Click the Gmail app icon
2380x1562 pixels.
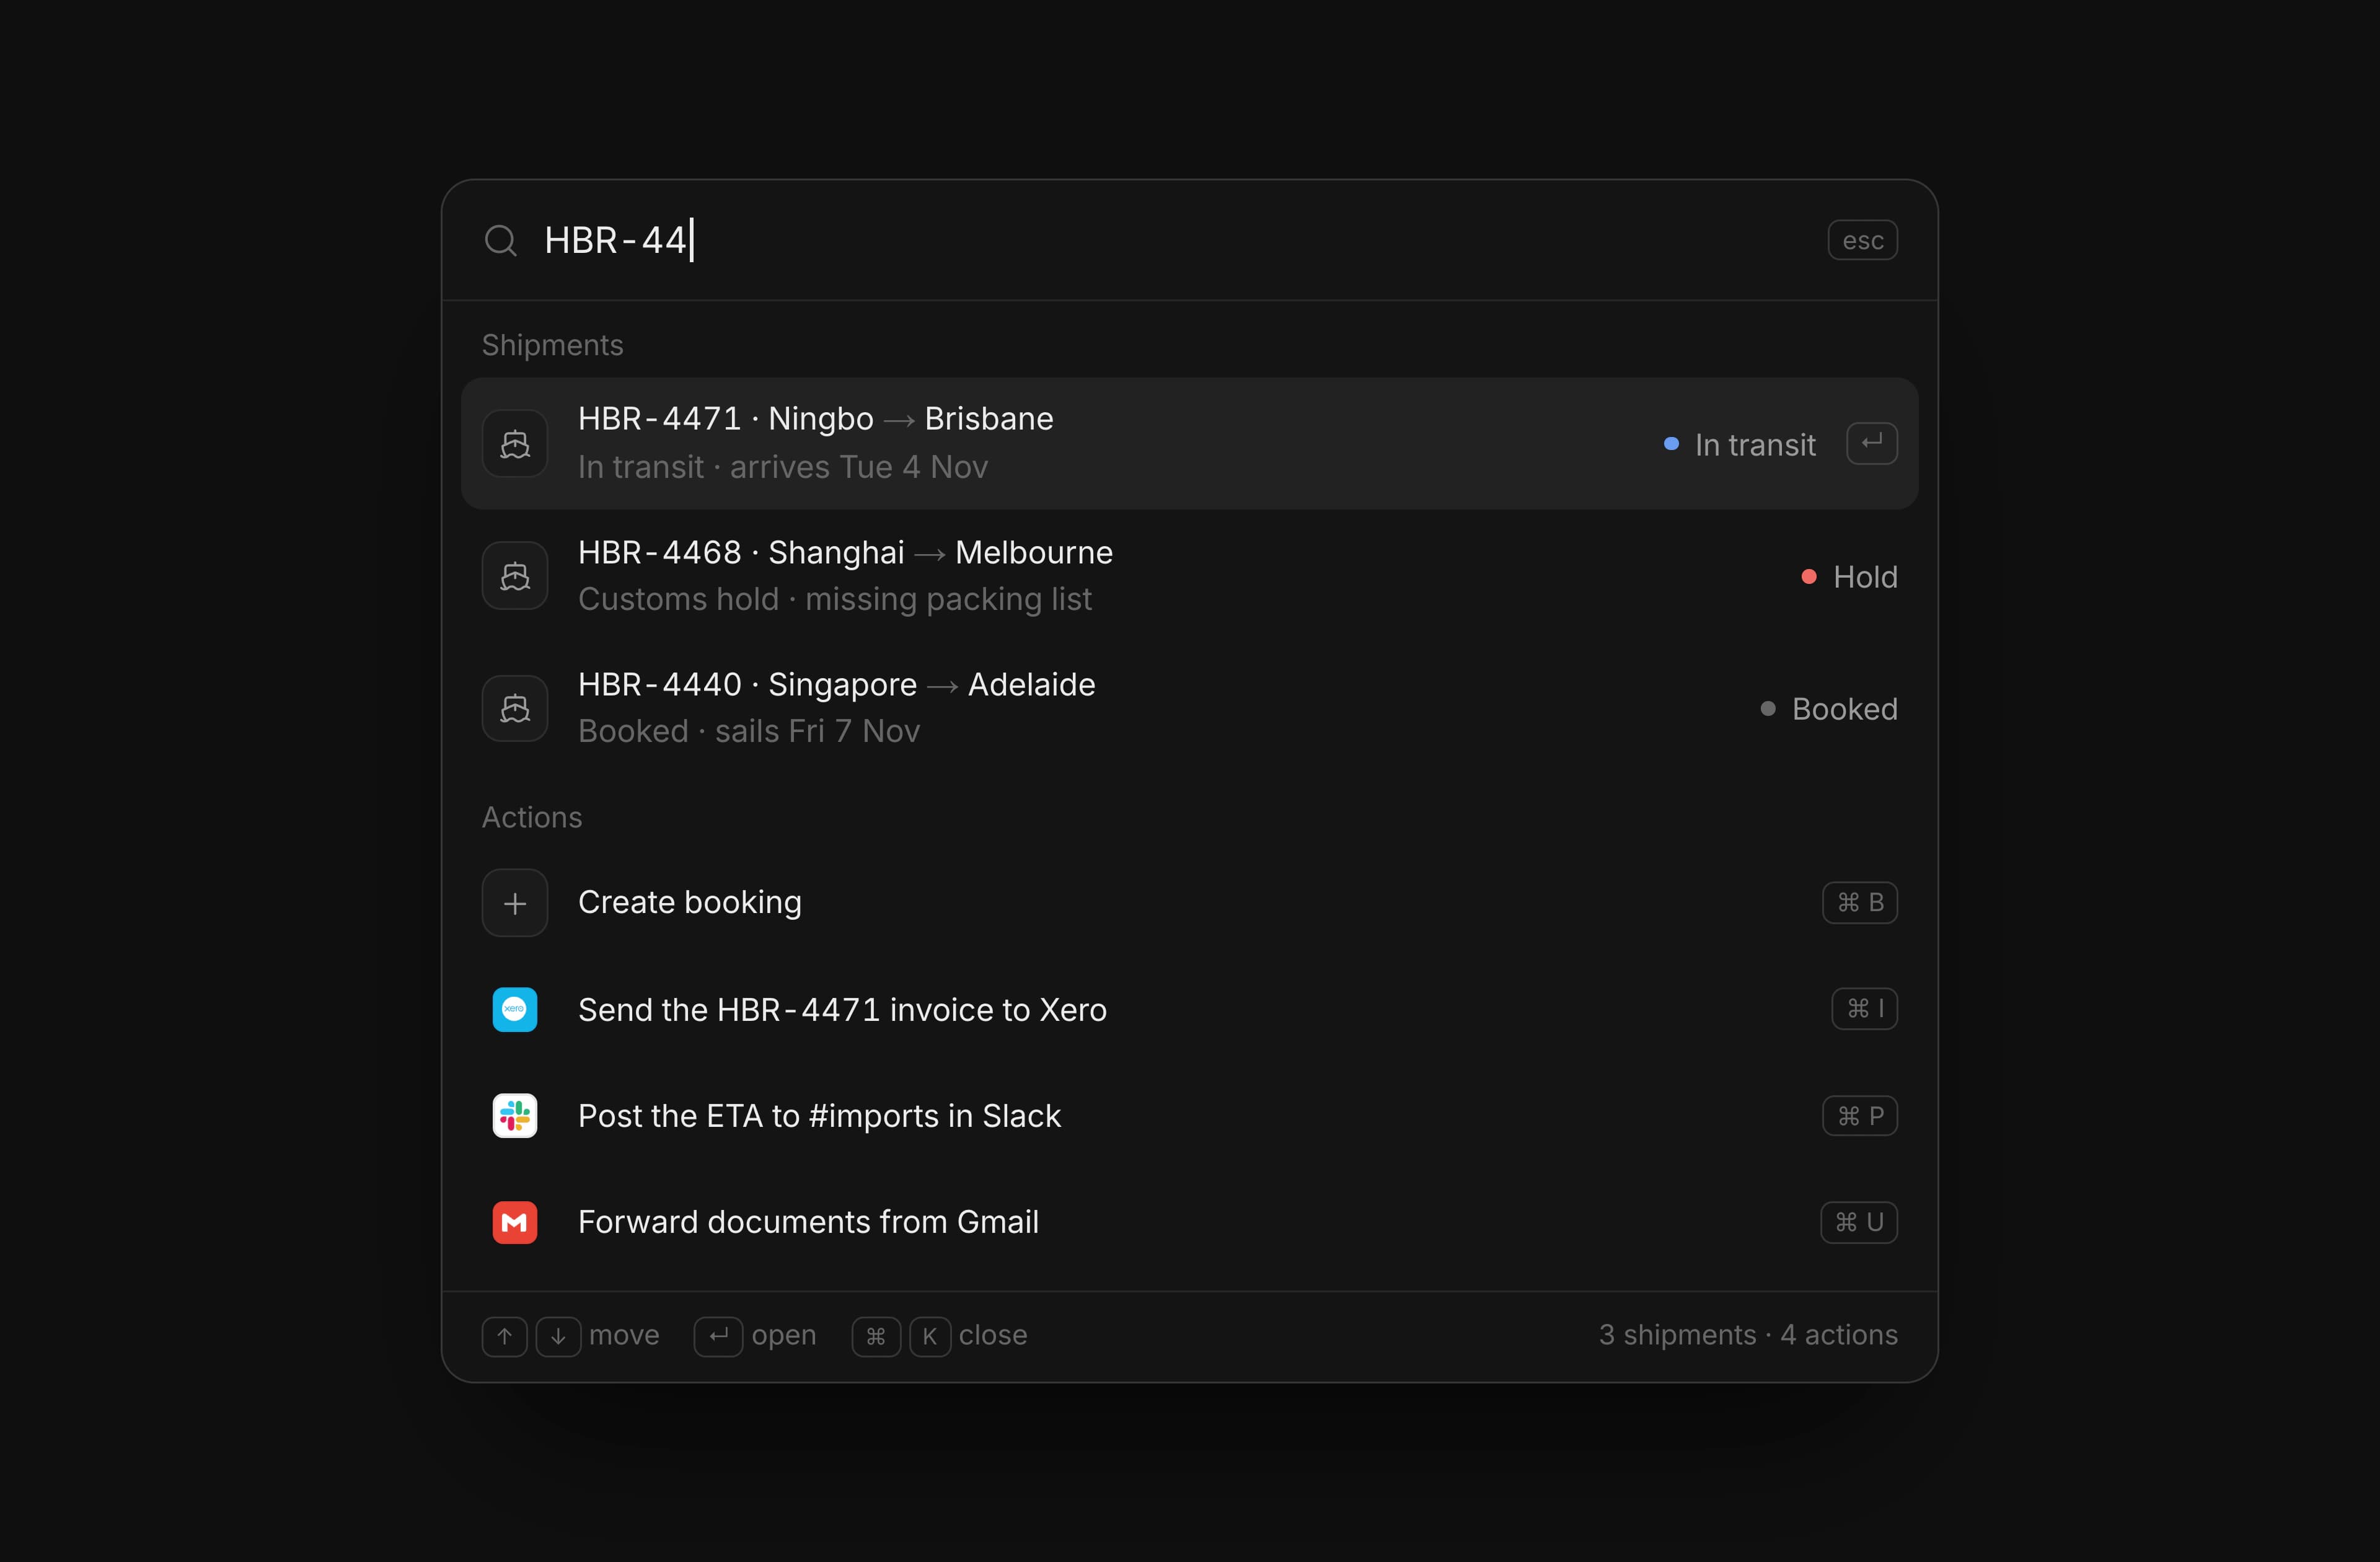(515, 1222)
